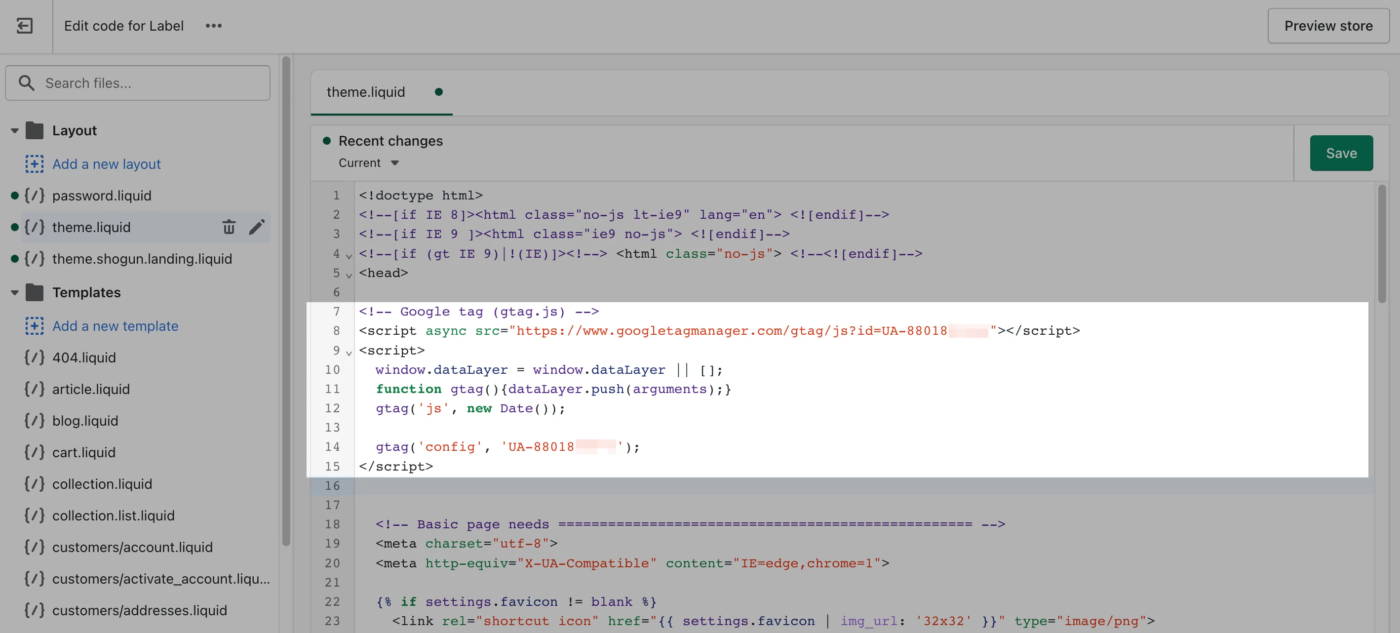This screenshot has width=1400, height=633.
Task: Click the code icon beside customers/activate_account.liquid
Action: tap(35, 579)
